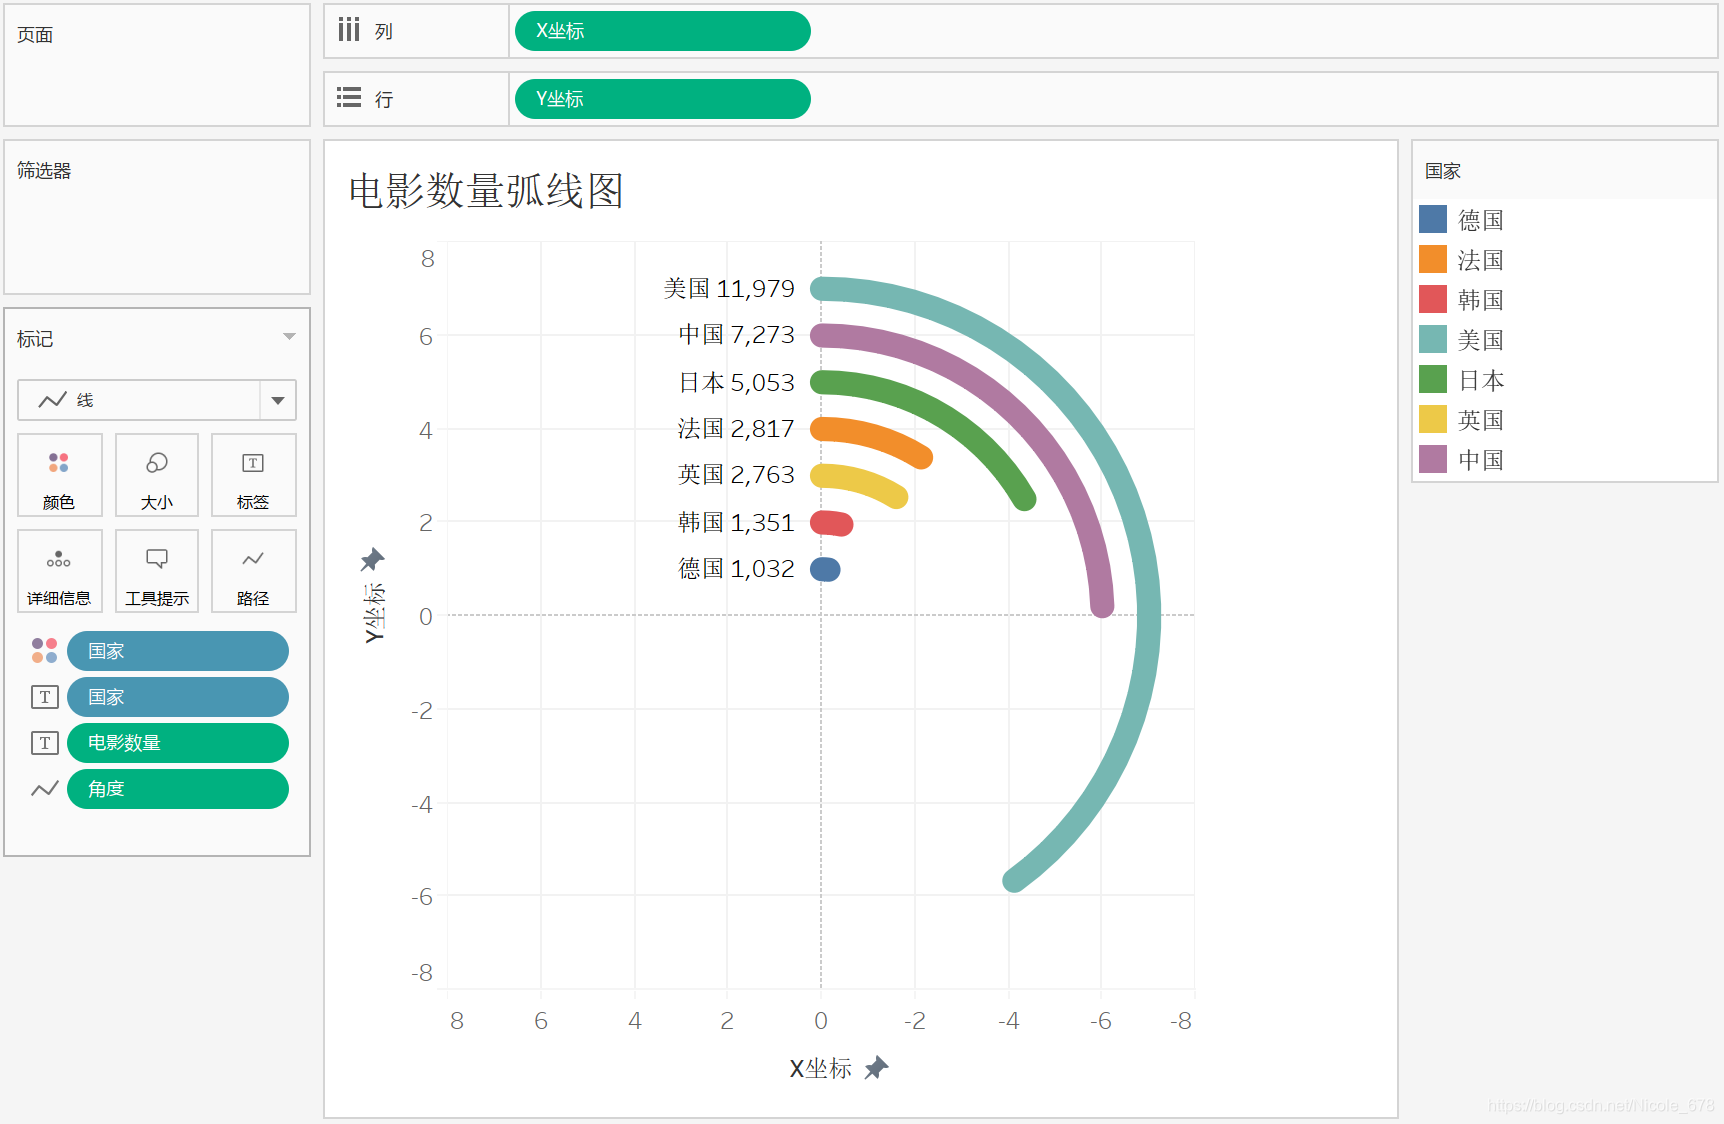Open the Tooltip (工具提示) marks card
The width and height of the screenshot is (1724, 1124).
(x=157, y=571)
